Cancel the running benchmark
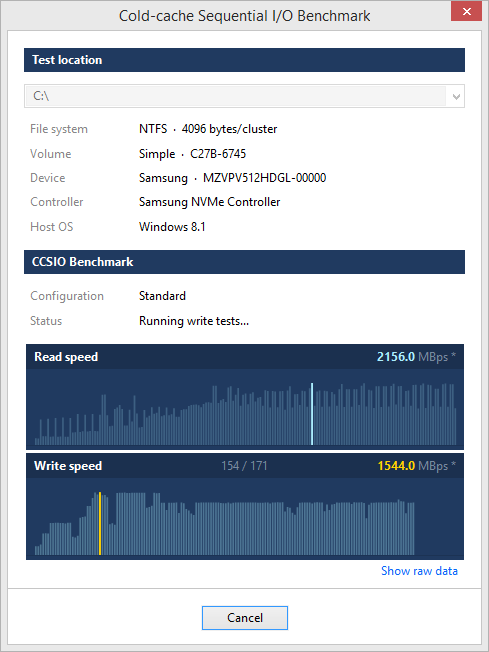Image resolution: width=489 pixels, height=652 pixels. tap(244, 617)
